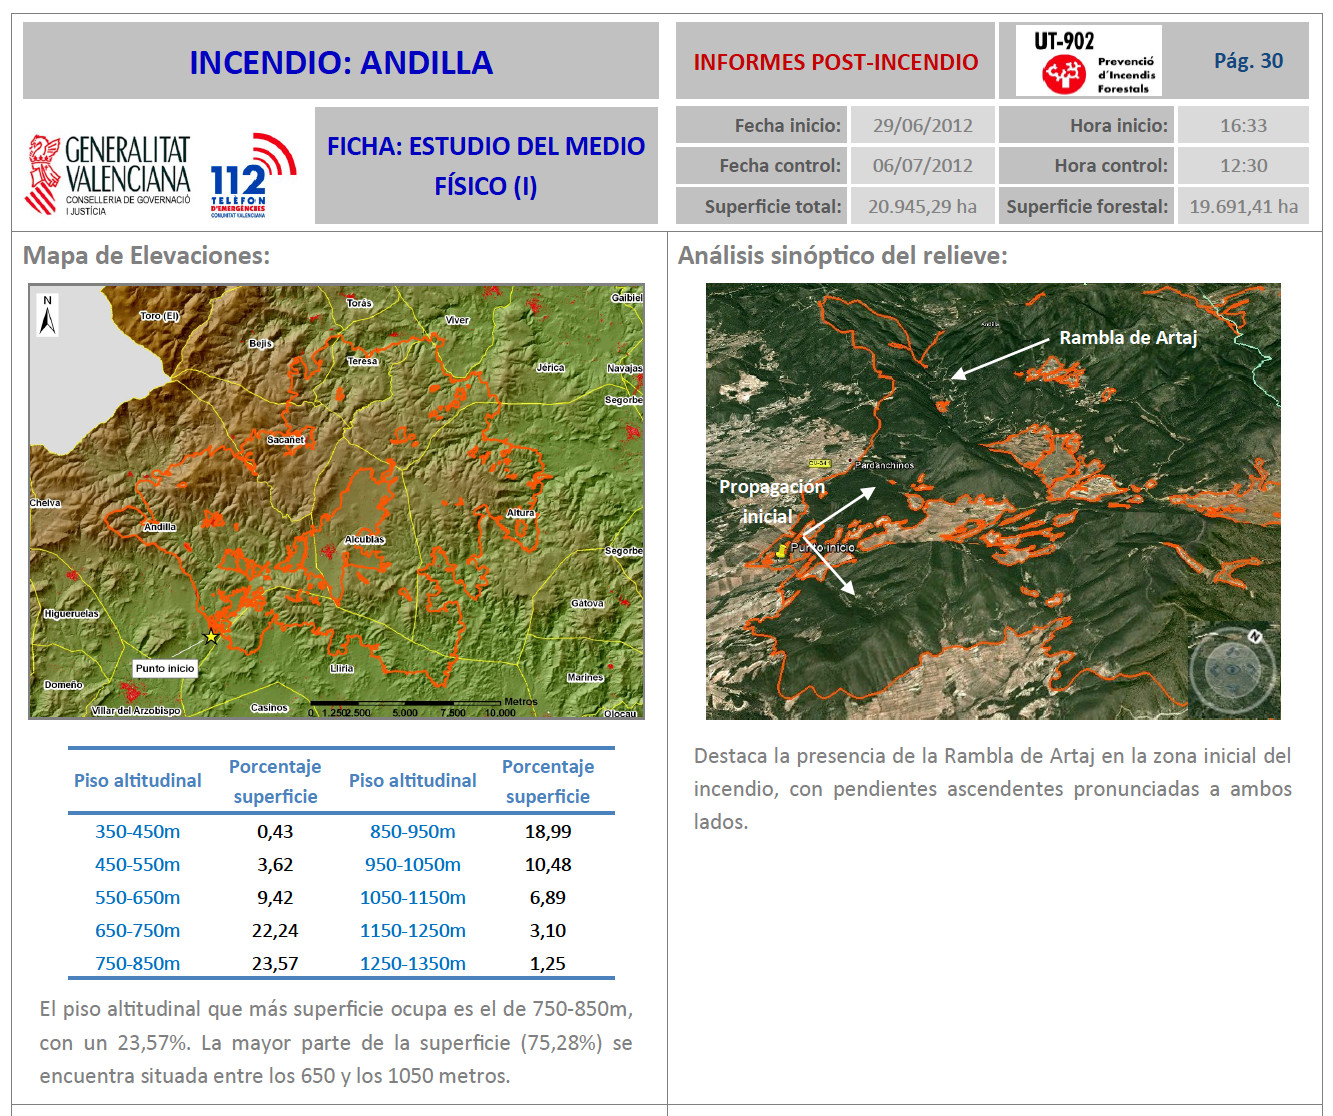Click the 'Sacañet' town label on map
This screenshot has width=1333, height=1116.
285,440
